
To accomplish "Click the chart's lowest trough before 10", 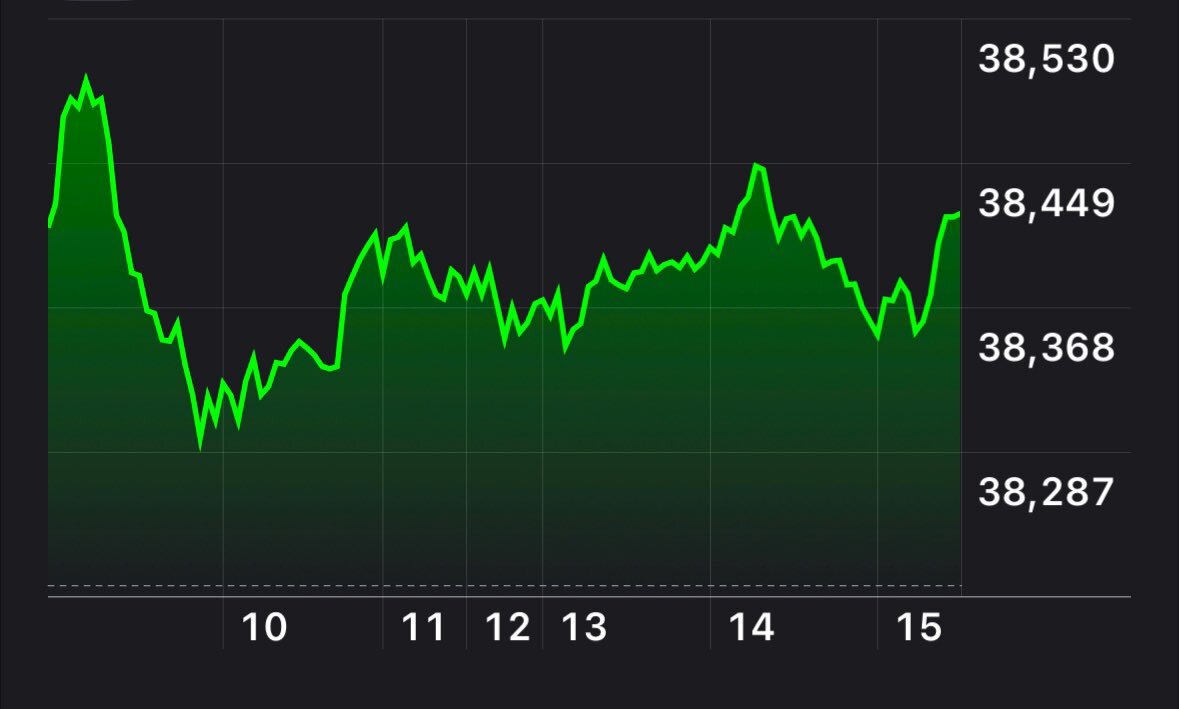I will click(200, 445).
